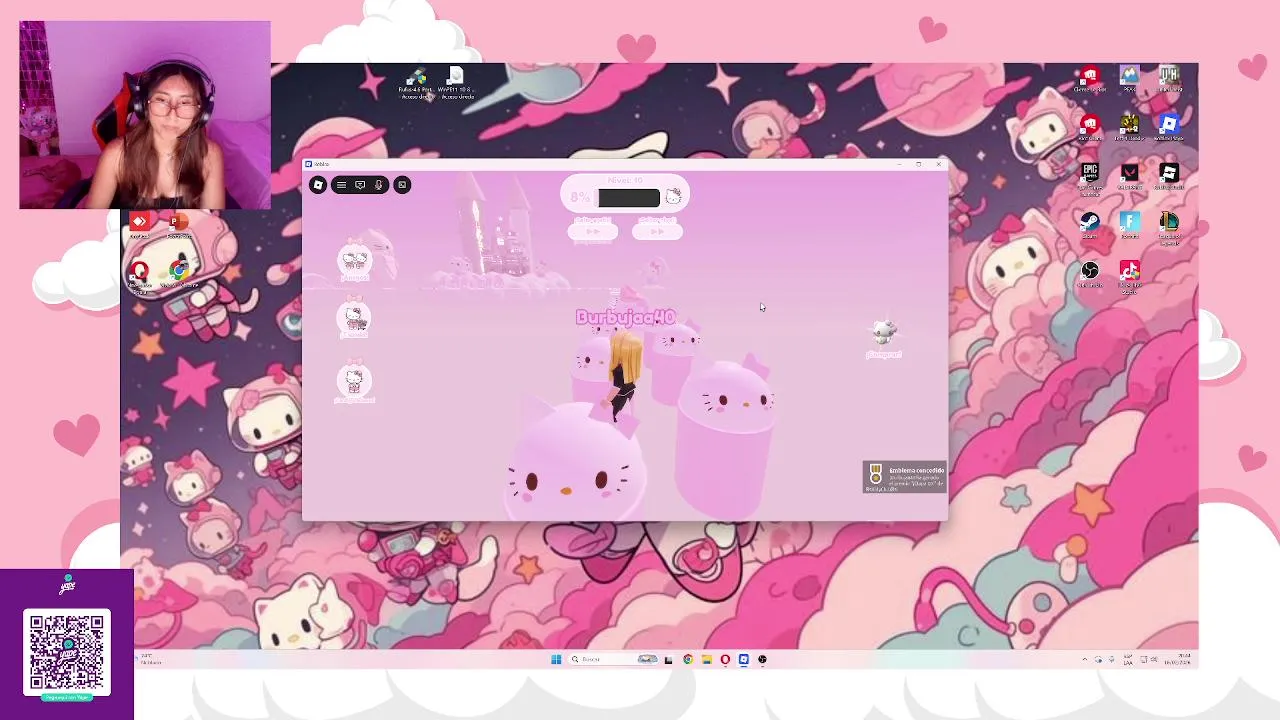Click the webcam feed overlay

pos(145,115)
